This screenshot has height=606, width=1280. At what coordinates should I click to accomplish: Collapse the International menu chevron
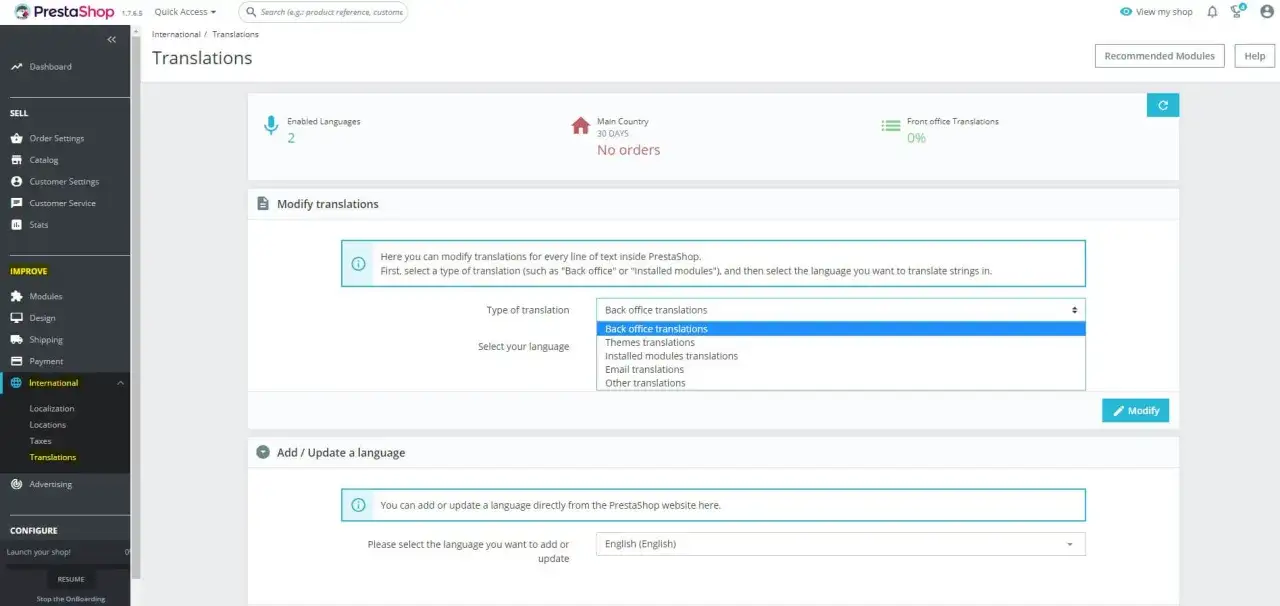click(x=120, y=383)
